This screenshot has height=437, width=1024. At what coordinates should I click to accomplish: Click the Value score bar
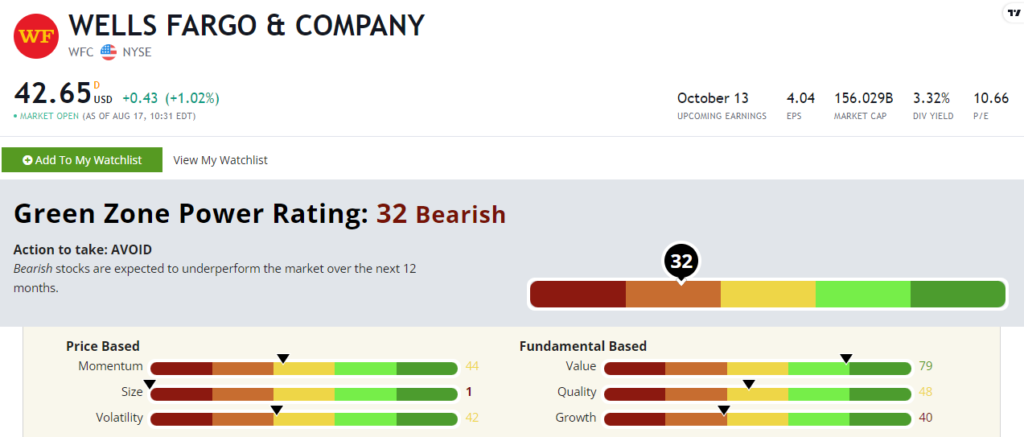(757, 368)
